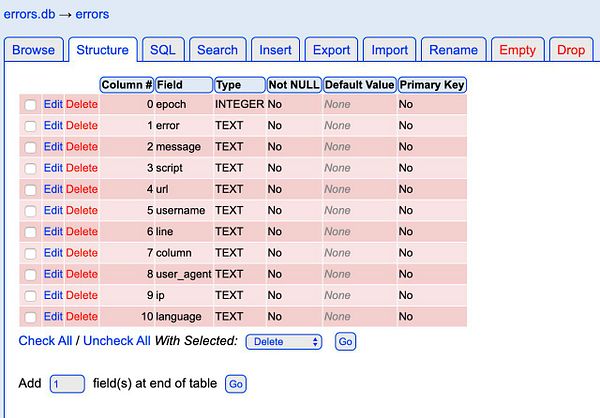This screenshot has height=418, width=600.
Task: Check the checkbox for the epoch row
Action: point(30,104)
